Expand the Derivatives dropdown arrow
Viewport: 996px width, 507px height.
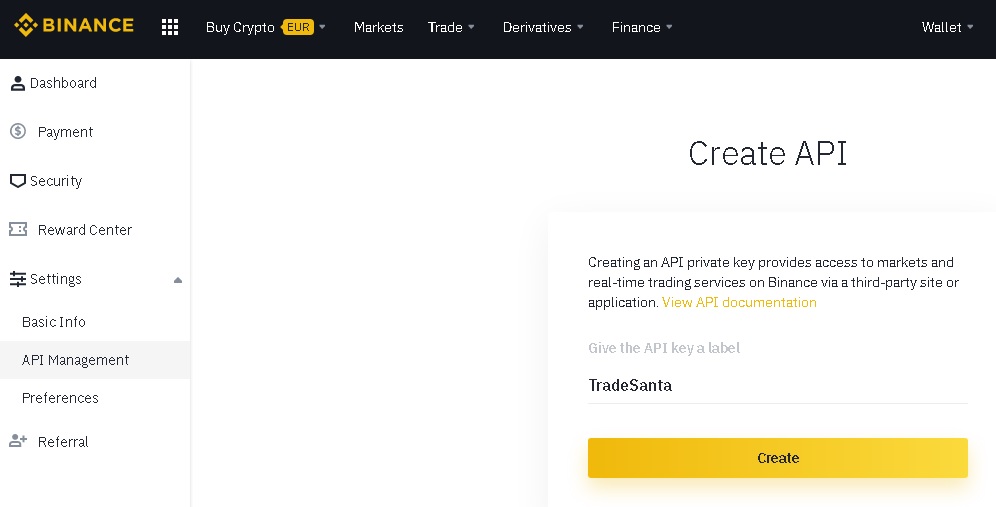(580, 27)
